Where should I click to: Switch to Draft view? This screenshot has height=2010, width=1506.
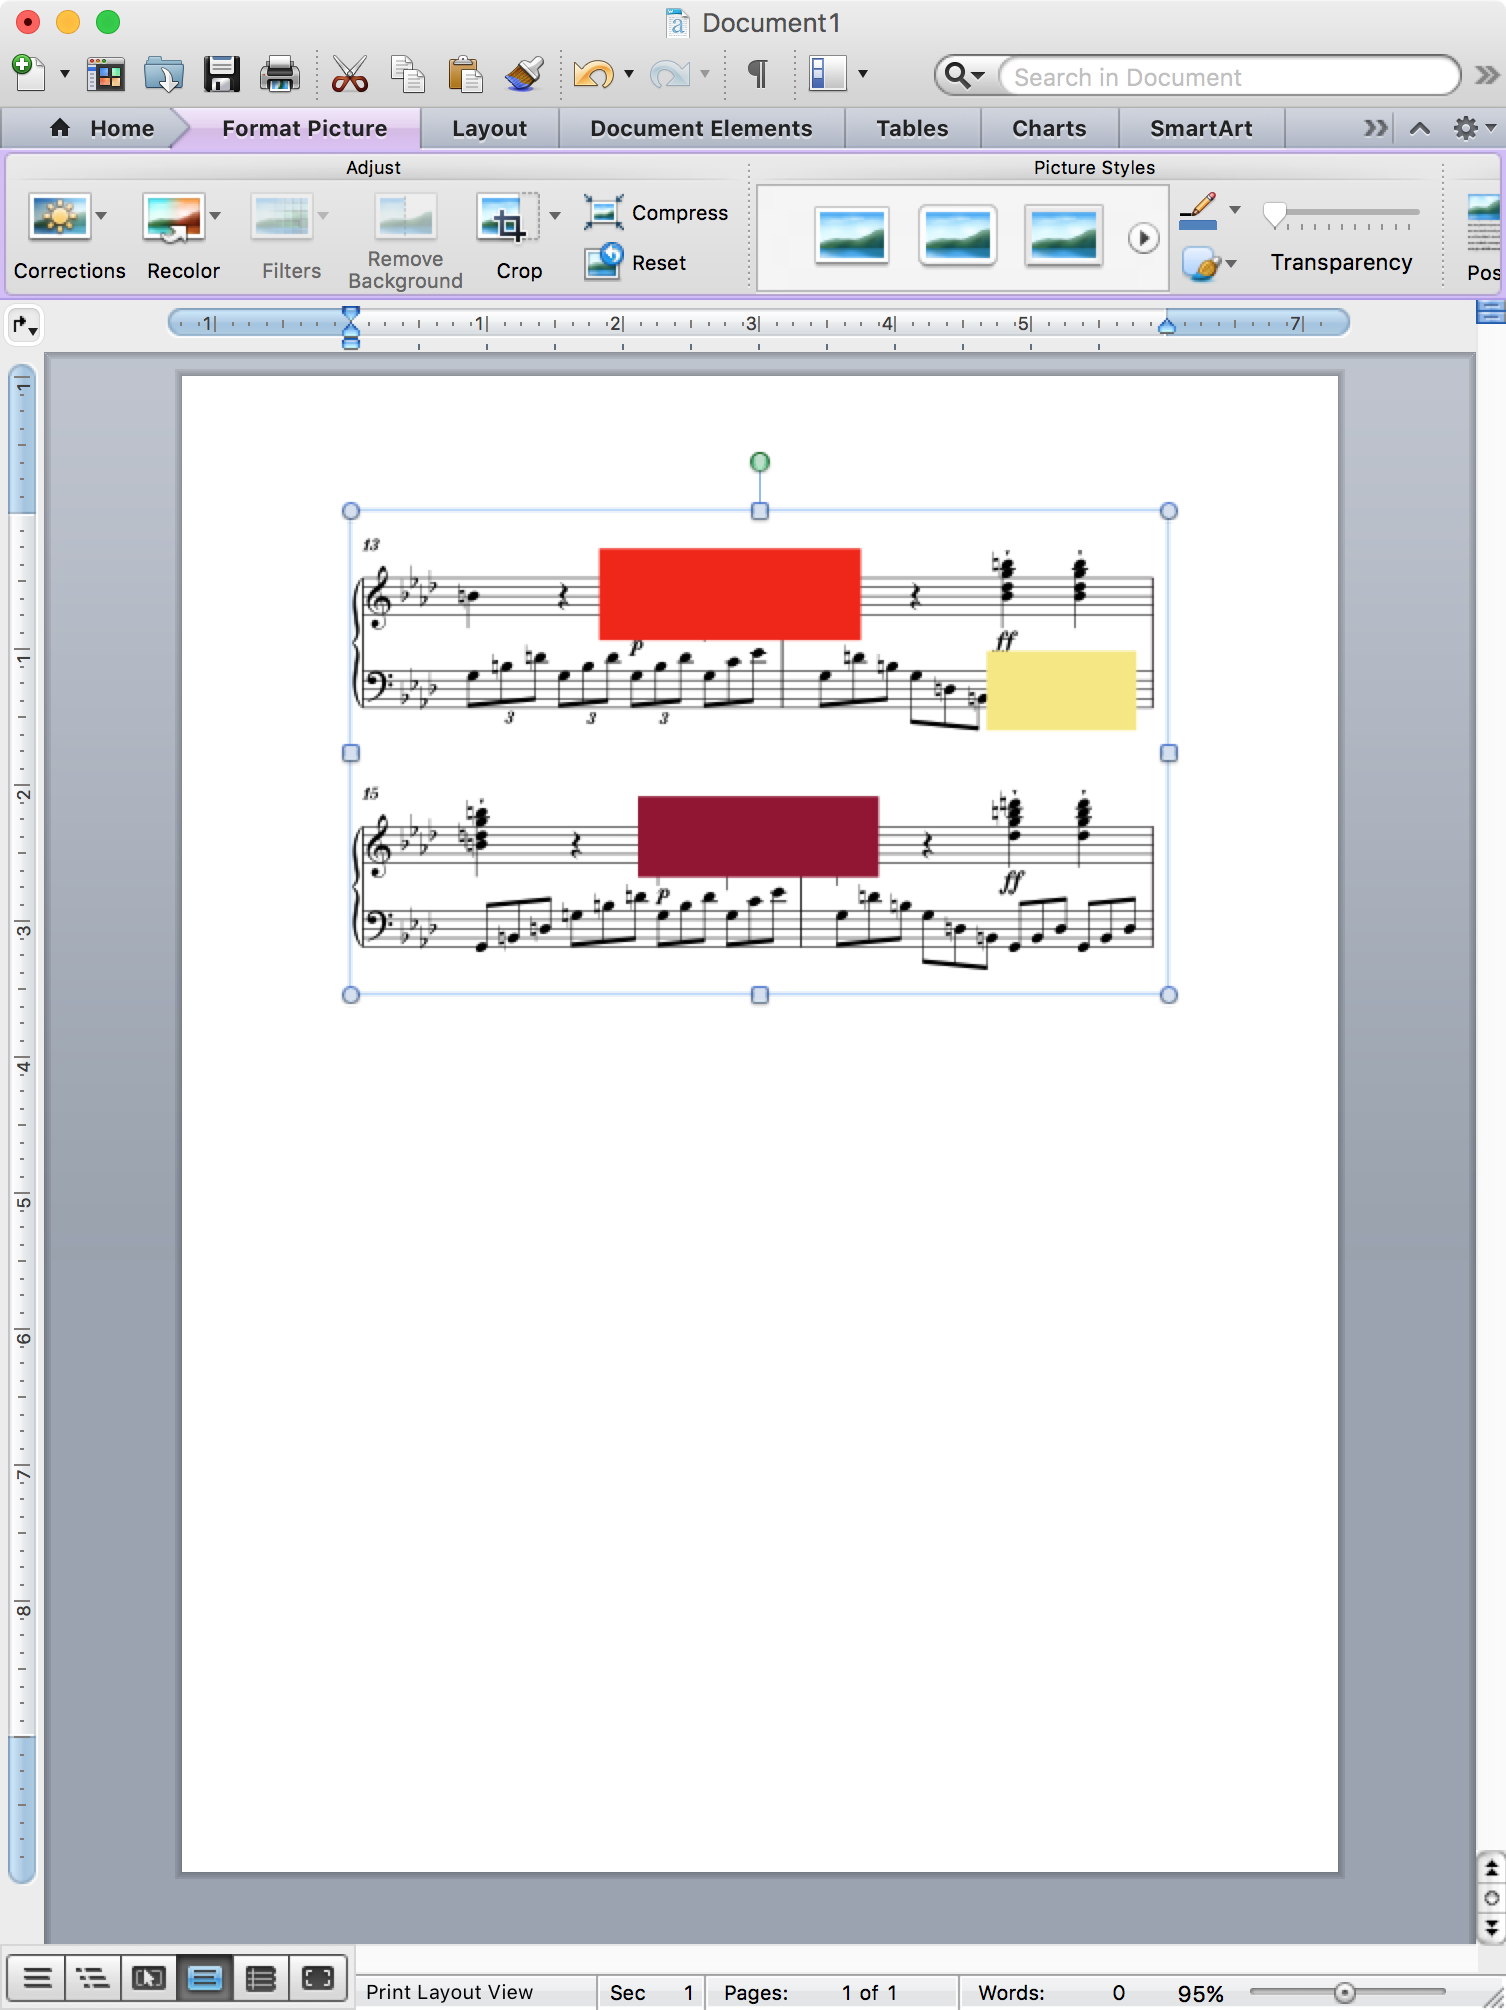coord(38,1978)
